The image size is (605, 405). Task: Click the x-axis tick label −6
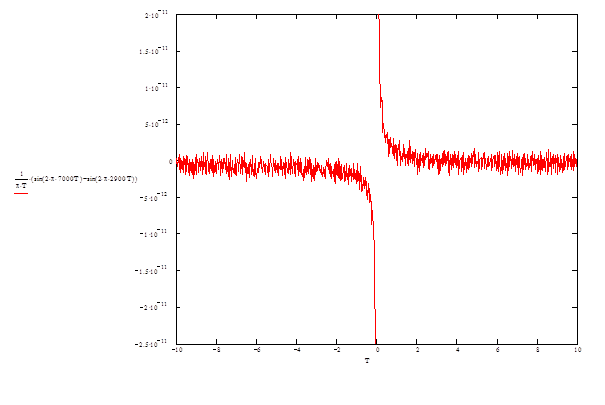(257, 351)
